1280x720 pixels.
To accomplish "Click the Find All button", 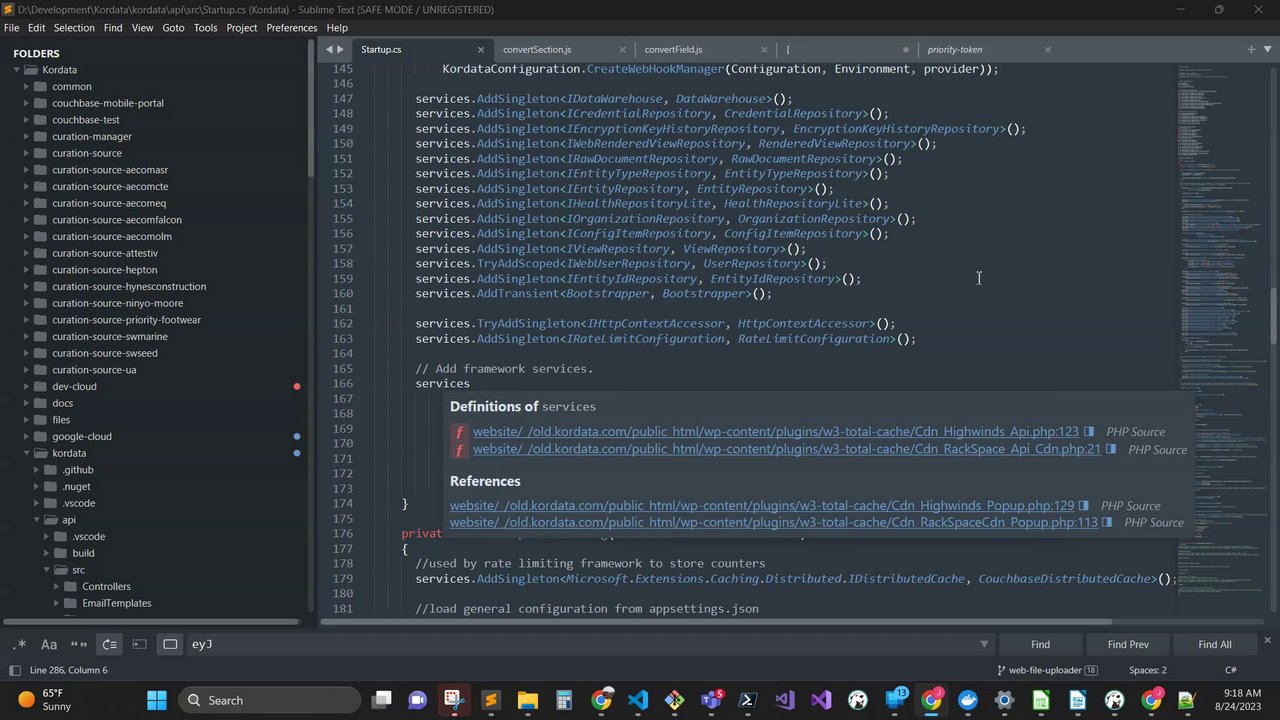I will click(1215, 644).
